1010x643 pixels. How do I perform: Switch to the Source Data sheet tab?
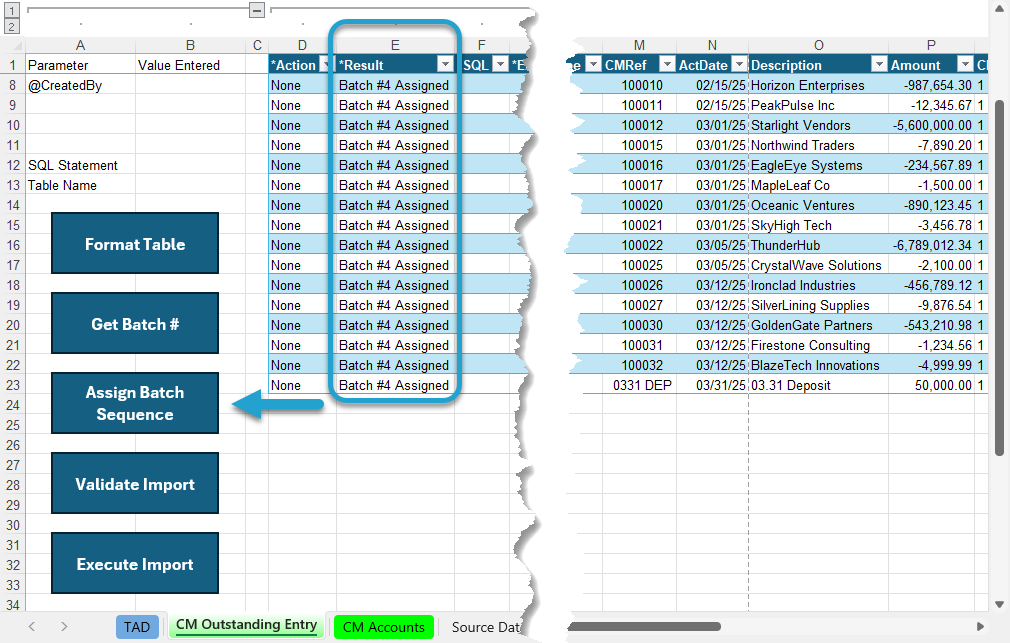click(486, 627)
